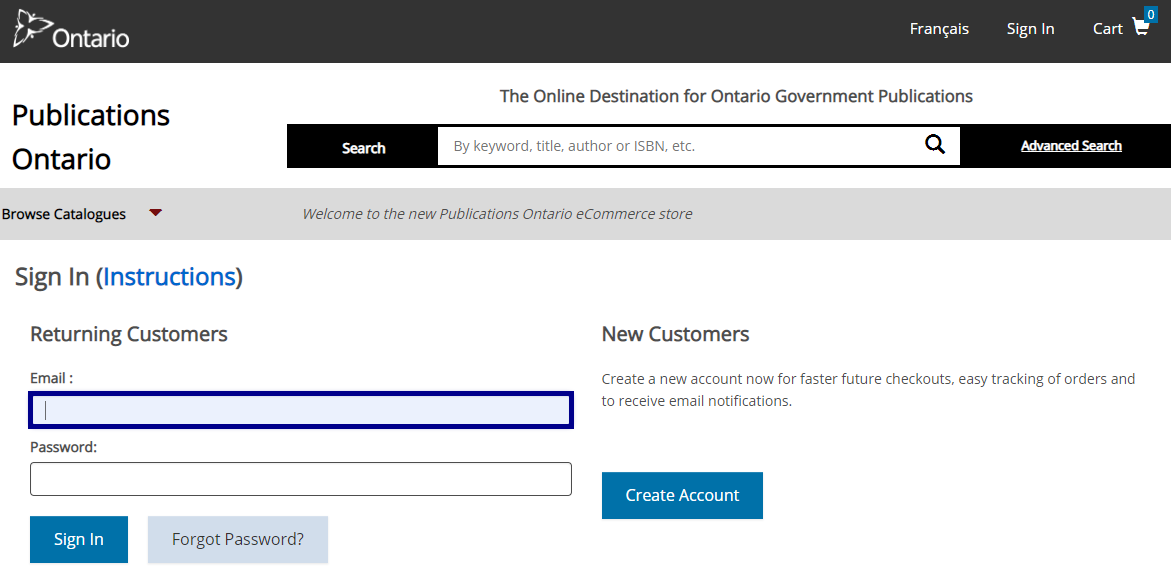Click the magnifying glass search icon
This screenshot has width=1171, height=575.
tap(935, 145)
